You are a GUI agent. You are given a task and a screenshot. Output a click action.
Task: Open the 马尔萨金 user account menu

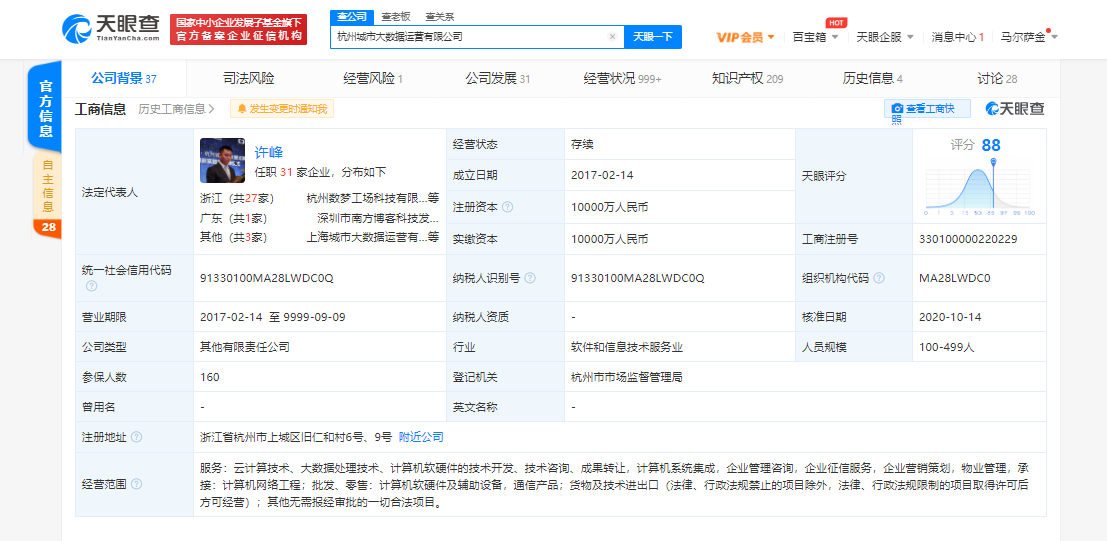tap(1029, 37)
